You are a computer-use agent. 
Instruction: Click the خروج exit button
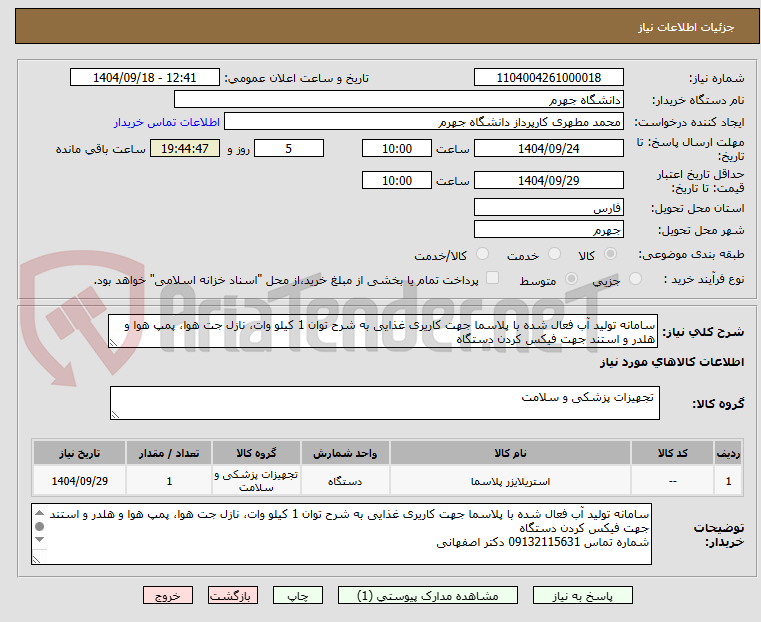point(168,595)
